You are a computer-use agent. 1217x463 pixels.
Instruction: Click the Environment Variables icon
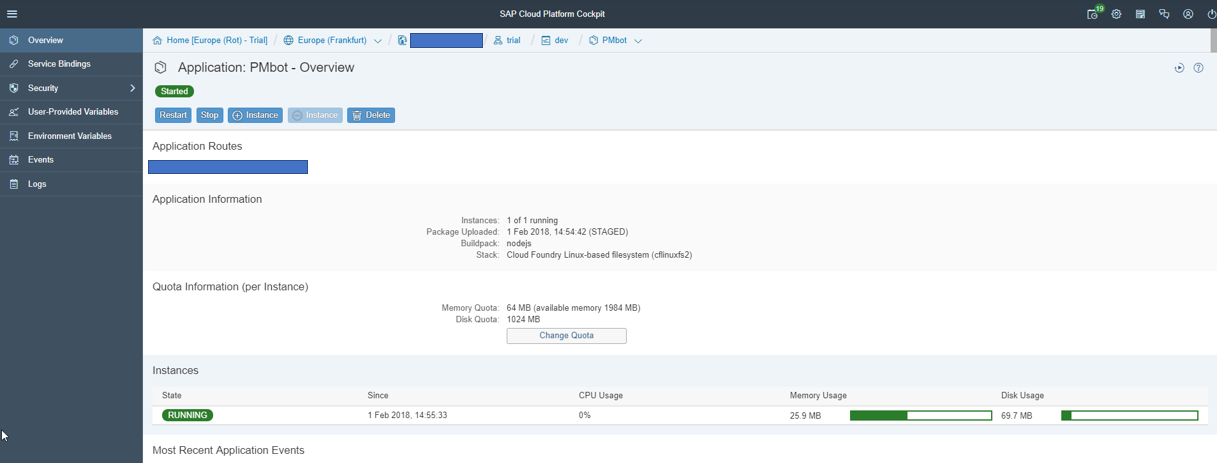pos(13,136)
